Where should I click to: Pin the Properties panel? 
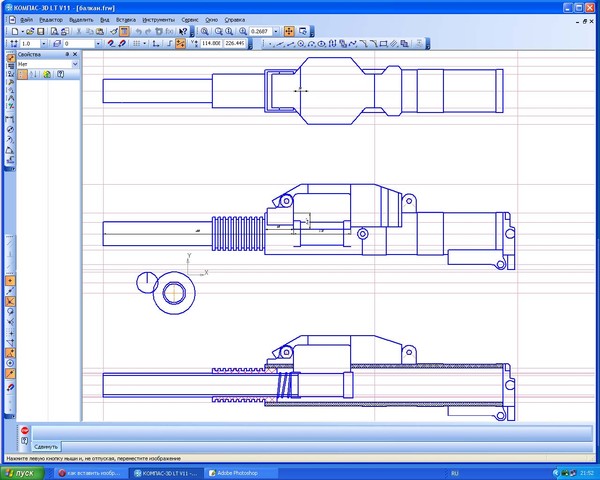click(x=67, y=54)
